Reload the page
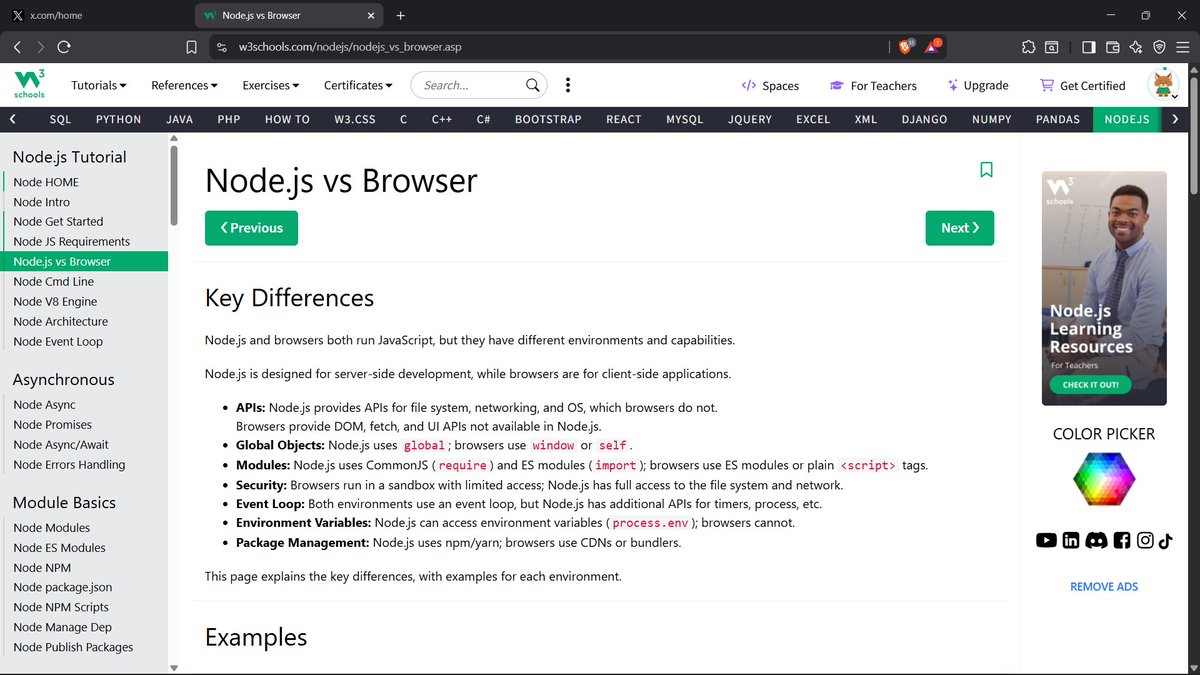The height and width of the screenshot is (675, 1200). pos(64,47)
